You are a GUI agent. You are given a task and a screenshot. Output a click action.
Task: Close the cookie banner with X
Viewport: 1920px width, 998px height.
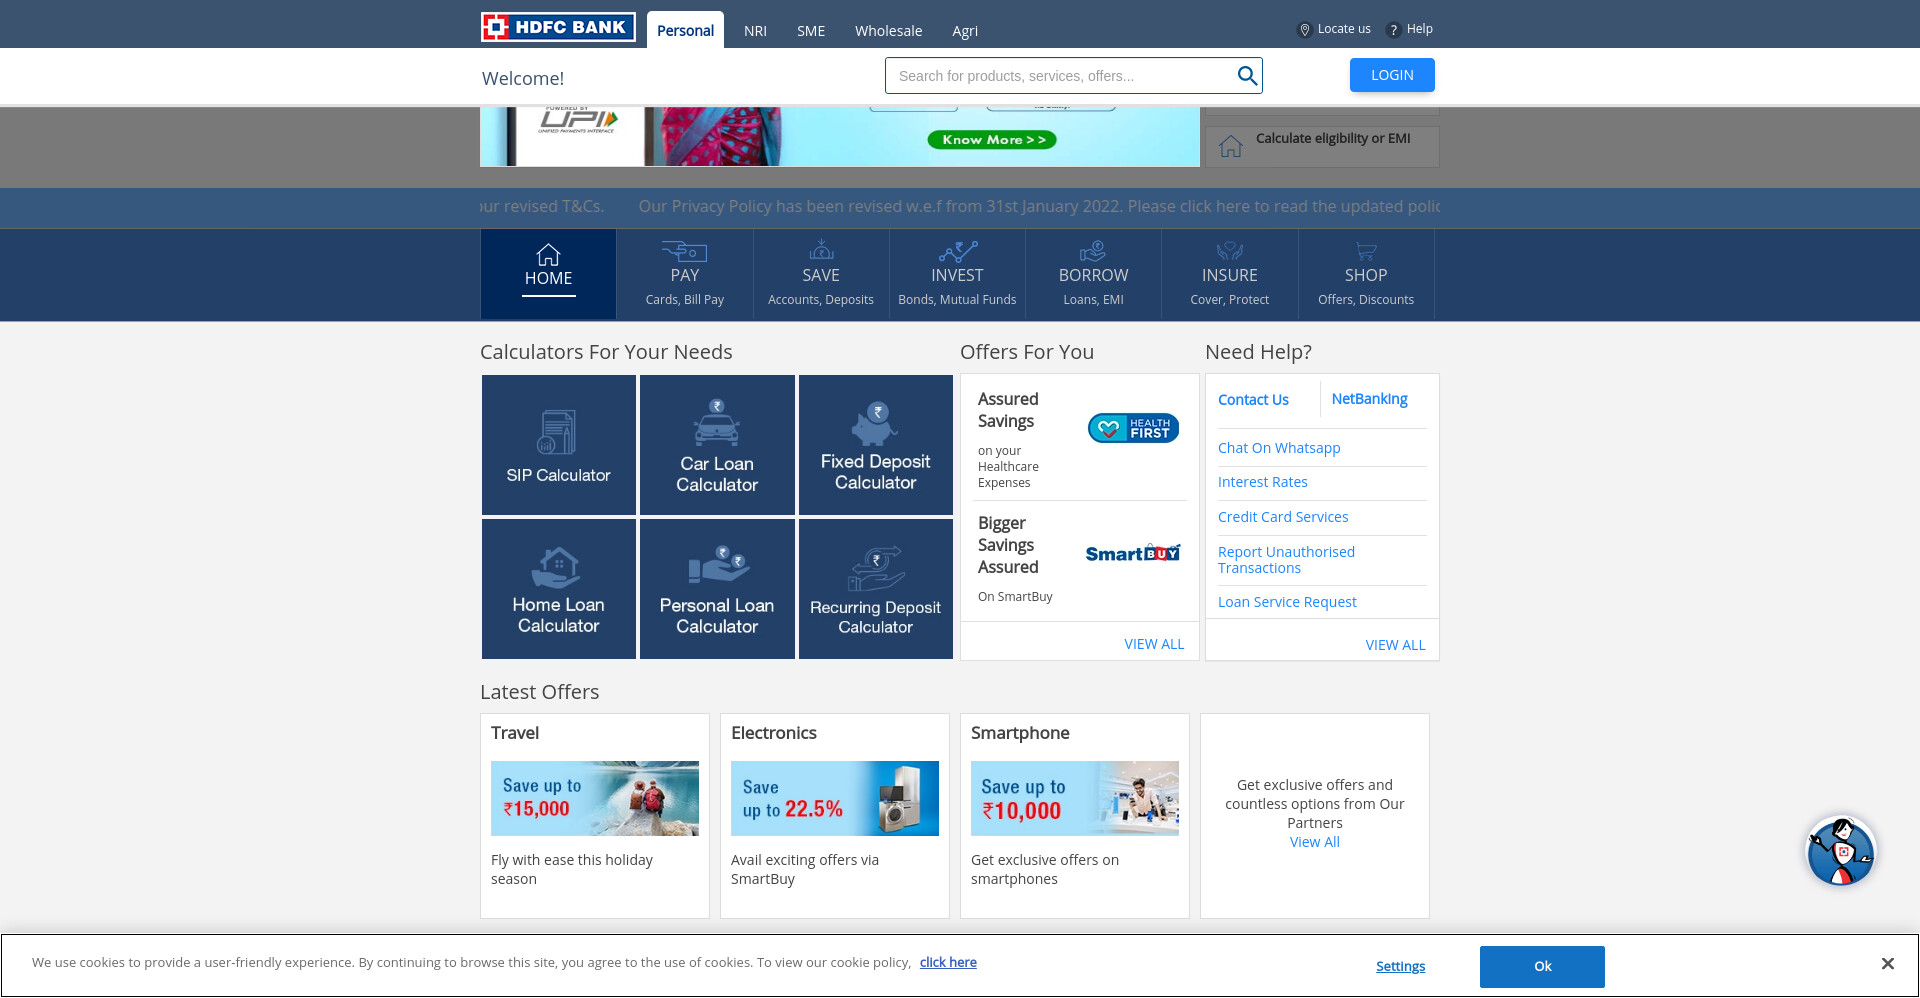pyautogui.click(x=1887, y=964)
